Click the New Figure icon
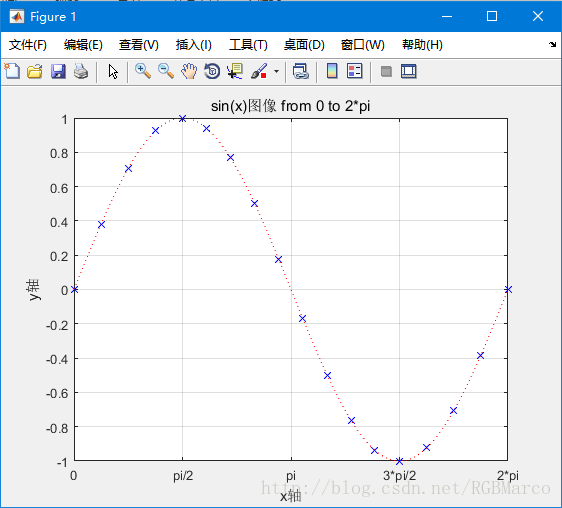The width and height of the screenshot is (562, 508). [12, 71]
